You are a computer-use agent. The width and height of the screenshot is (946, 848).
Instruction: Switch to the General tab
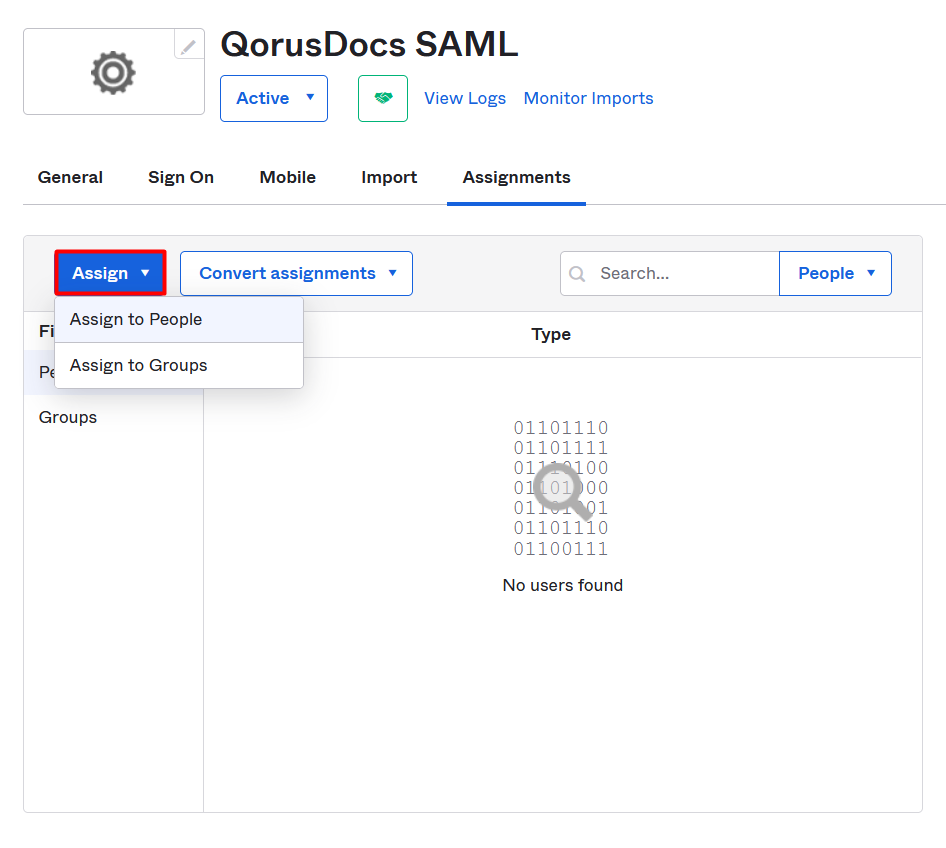(x=70, y=177)
